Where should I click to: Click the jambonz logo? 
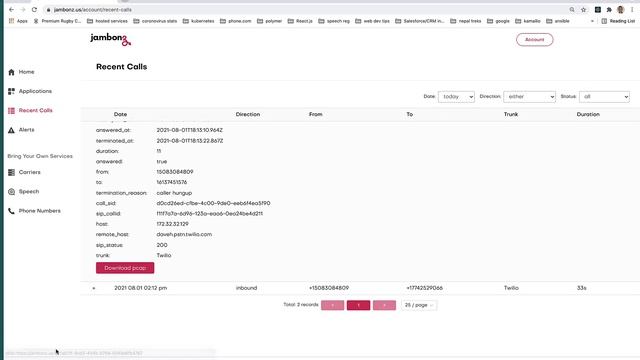pyautogui.click(x=111, y=39)
